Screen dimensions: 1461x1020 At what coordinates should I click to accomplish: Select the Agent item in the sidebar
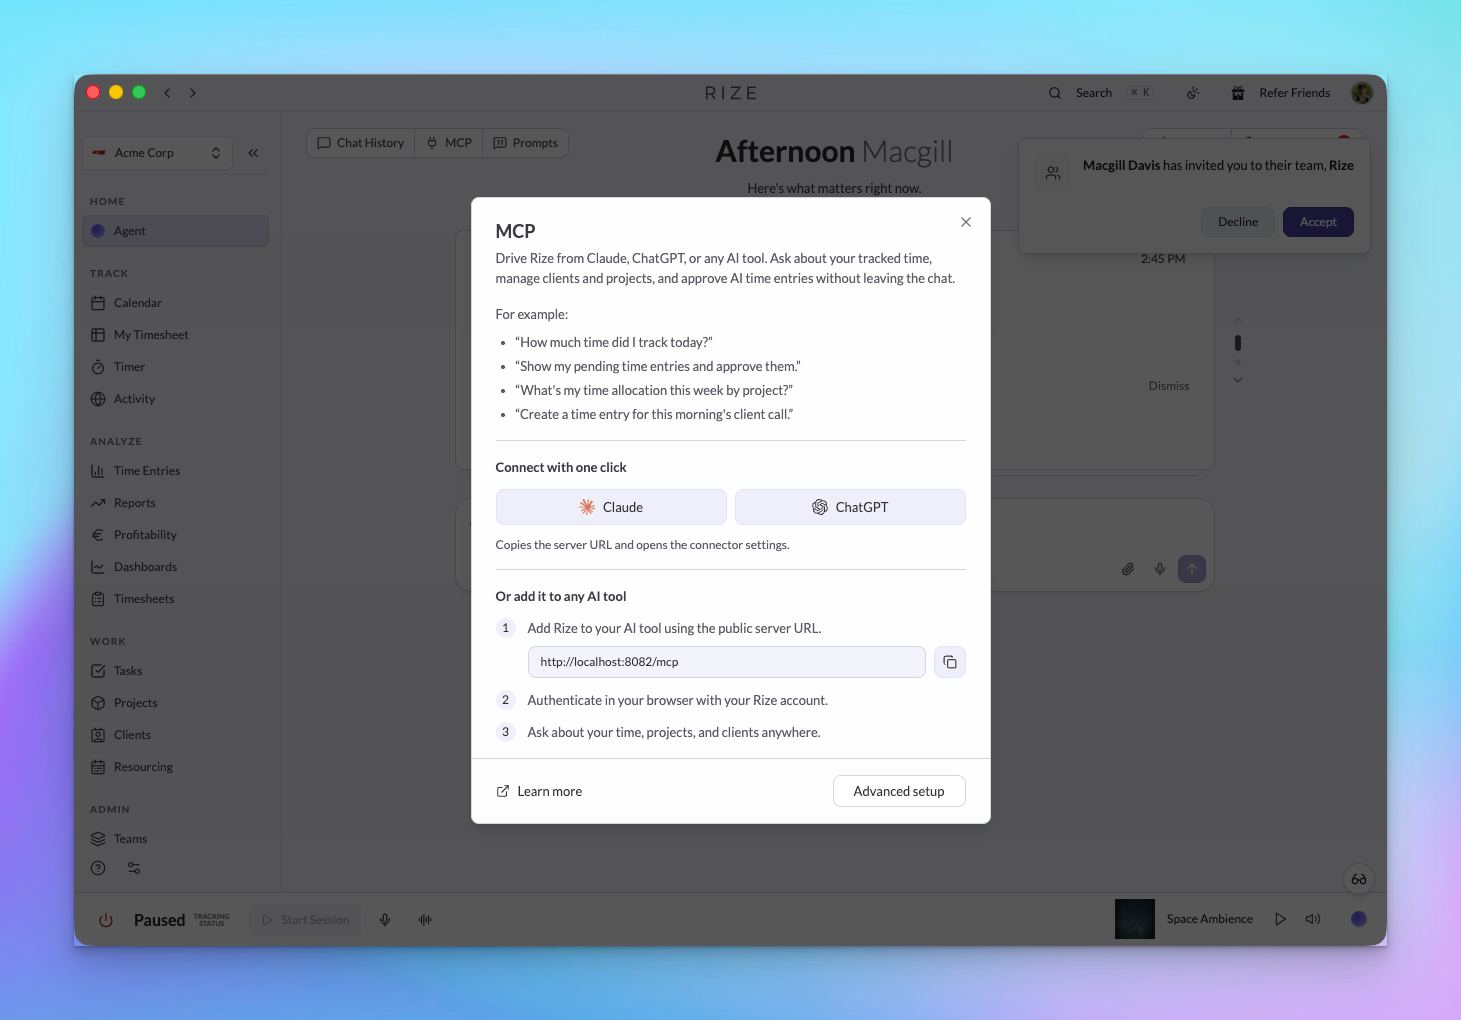[x=176, y=231]
